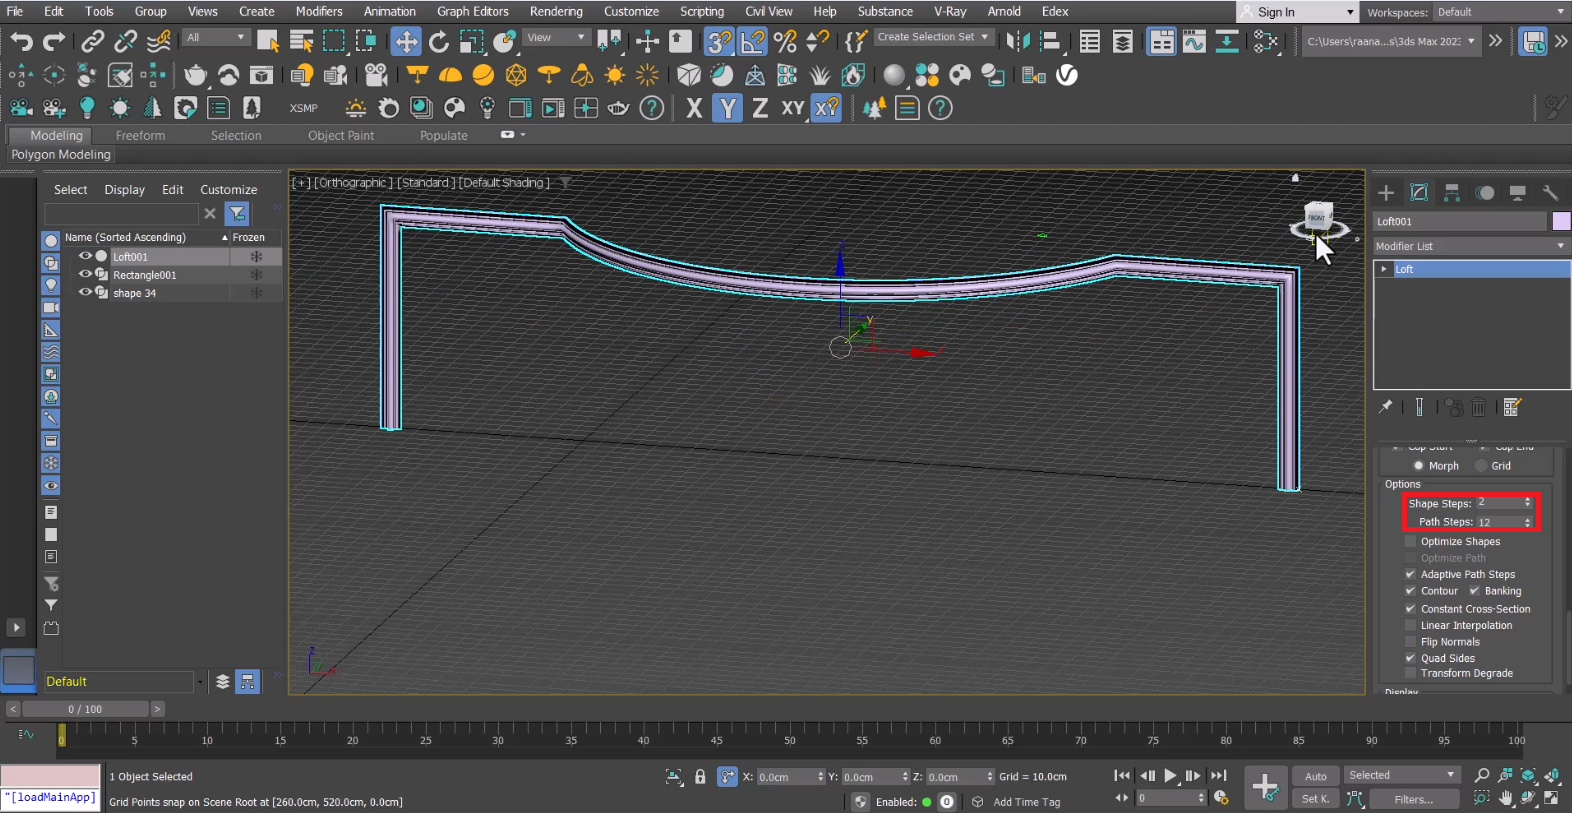
Task: Click the Angle Snap toggle icon
Action: coord(752,41)
